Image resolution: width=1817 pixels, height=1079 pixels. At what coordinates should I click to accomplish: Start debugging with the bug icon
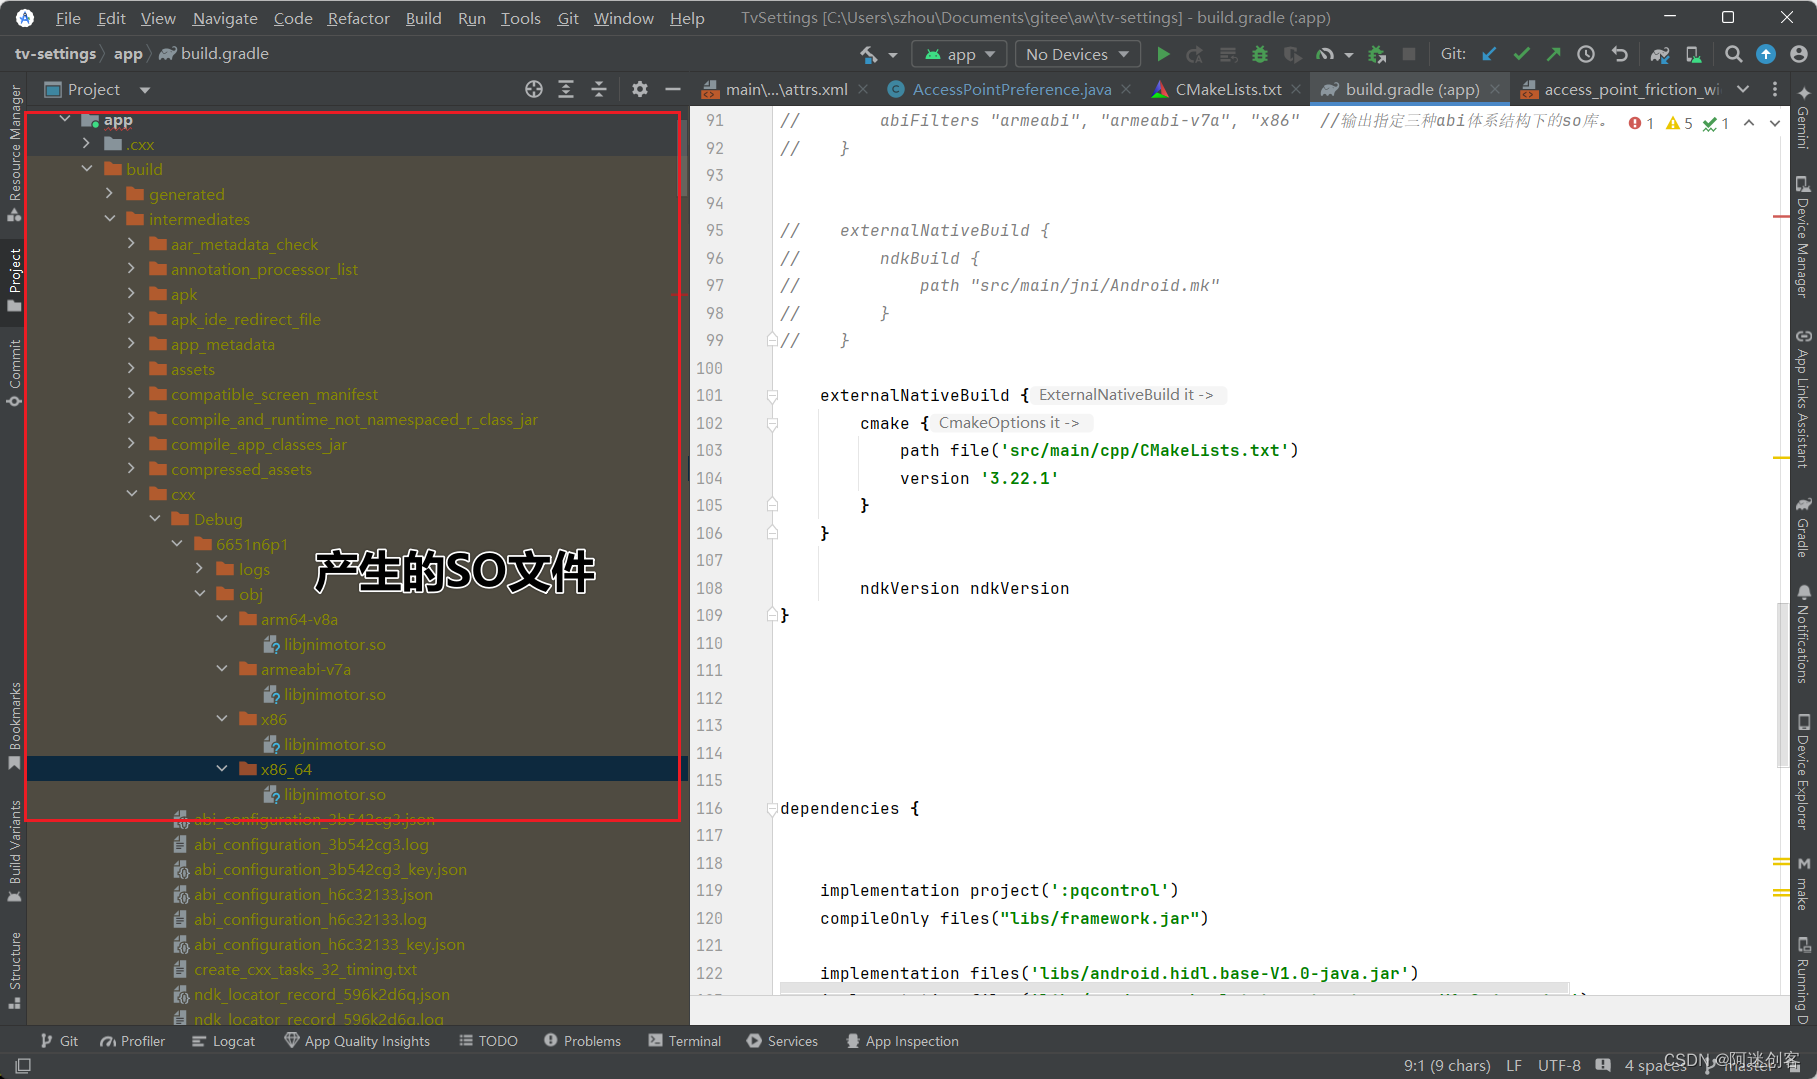pos(1259,54)
